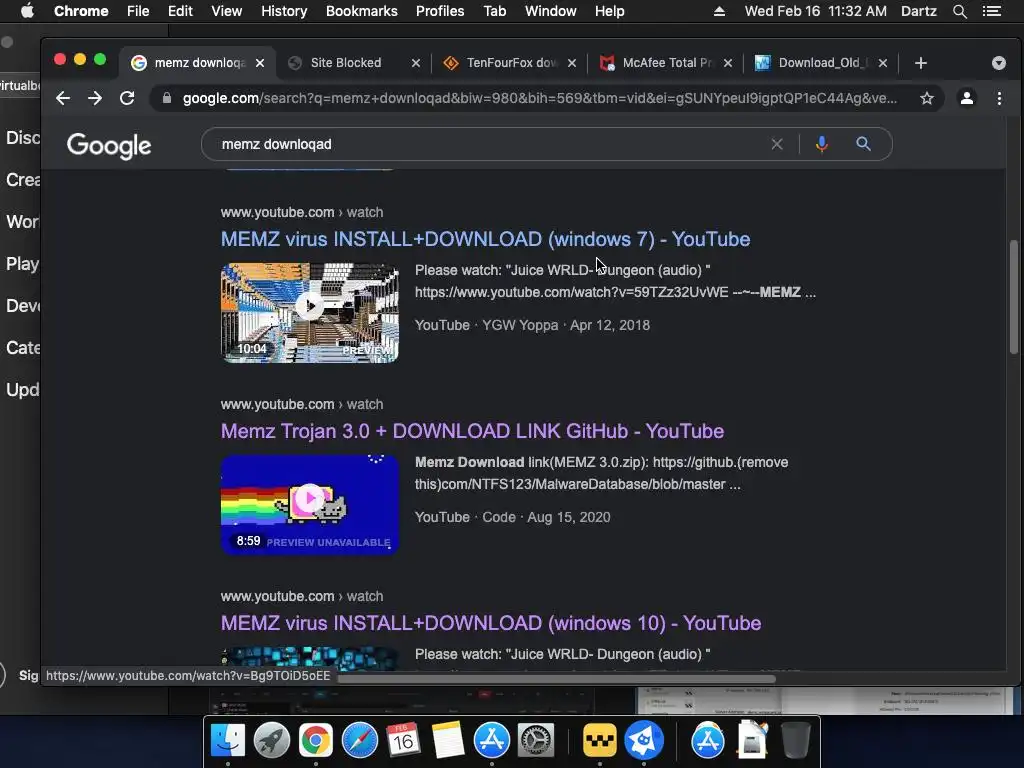Viewport: 1024px width, 768px height.
Task: Close the Download_Old tab
Action: (882, 63)
